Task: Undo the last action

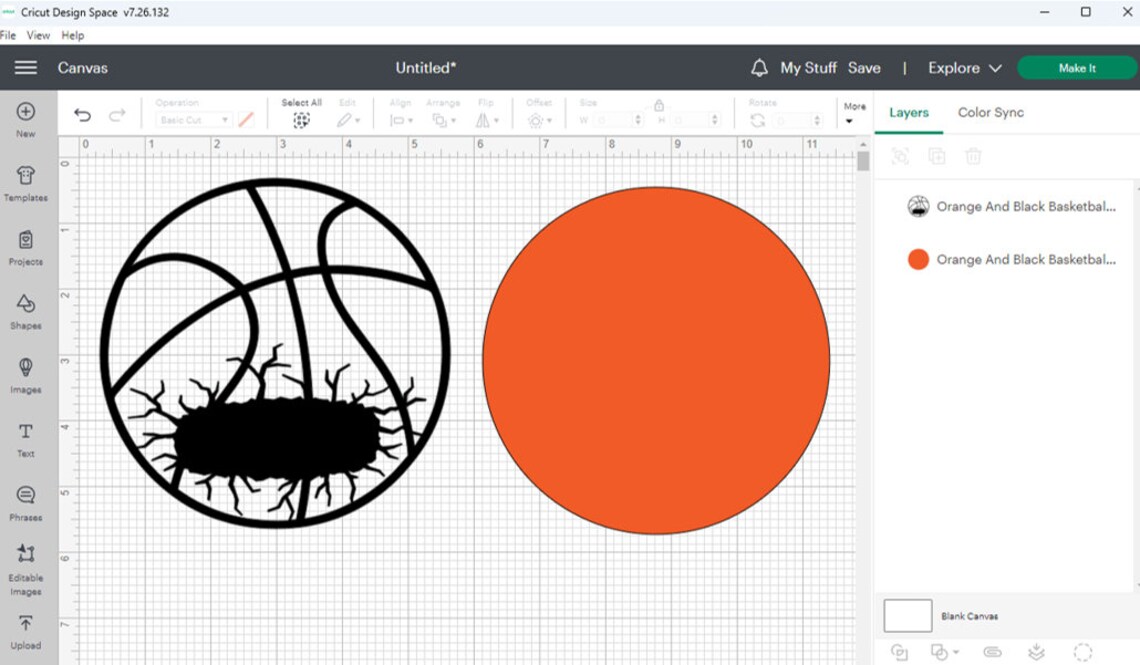Action: tap(83, 115)
